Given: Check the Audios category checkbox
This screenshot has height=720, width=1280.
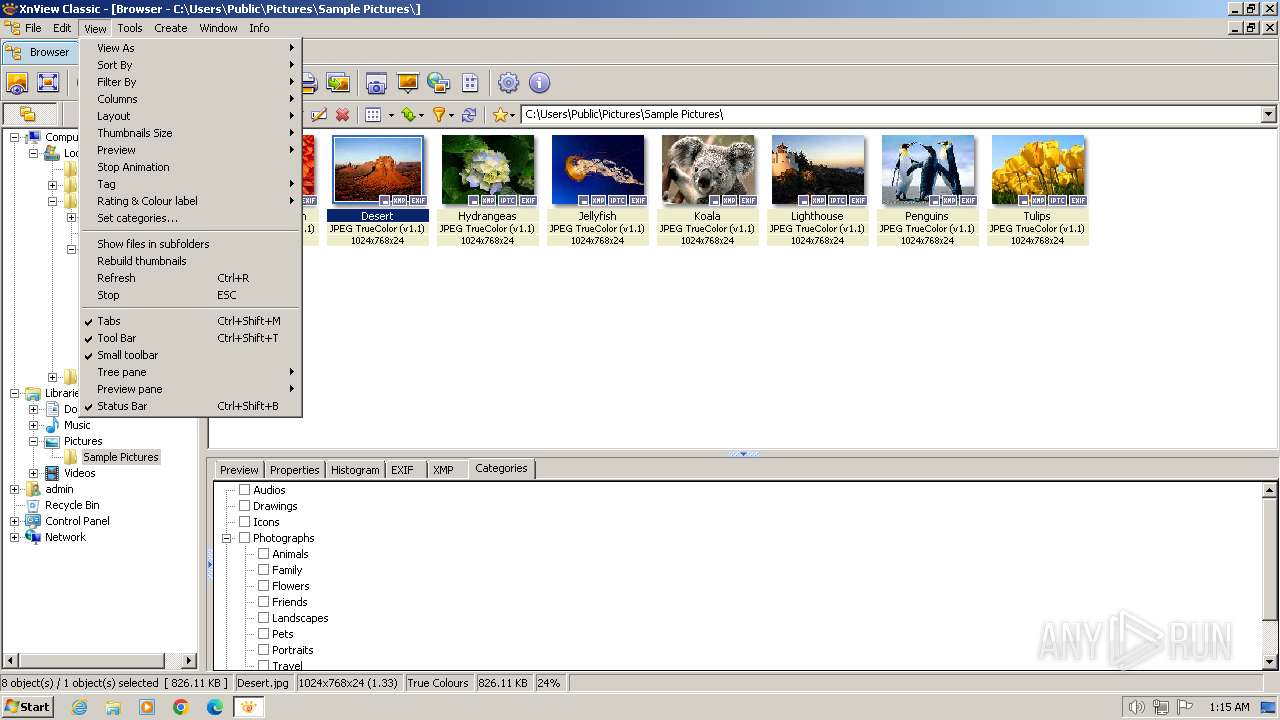Looking at the screenshot, I should tap(244, 490).
